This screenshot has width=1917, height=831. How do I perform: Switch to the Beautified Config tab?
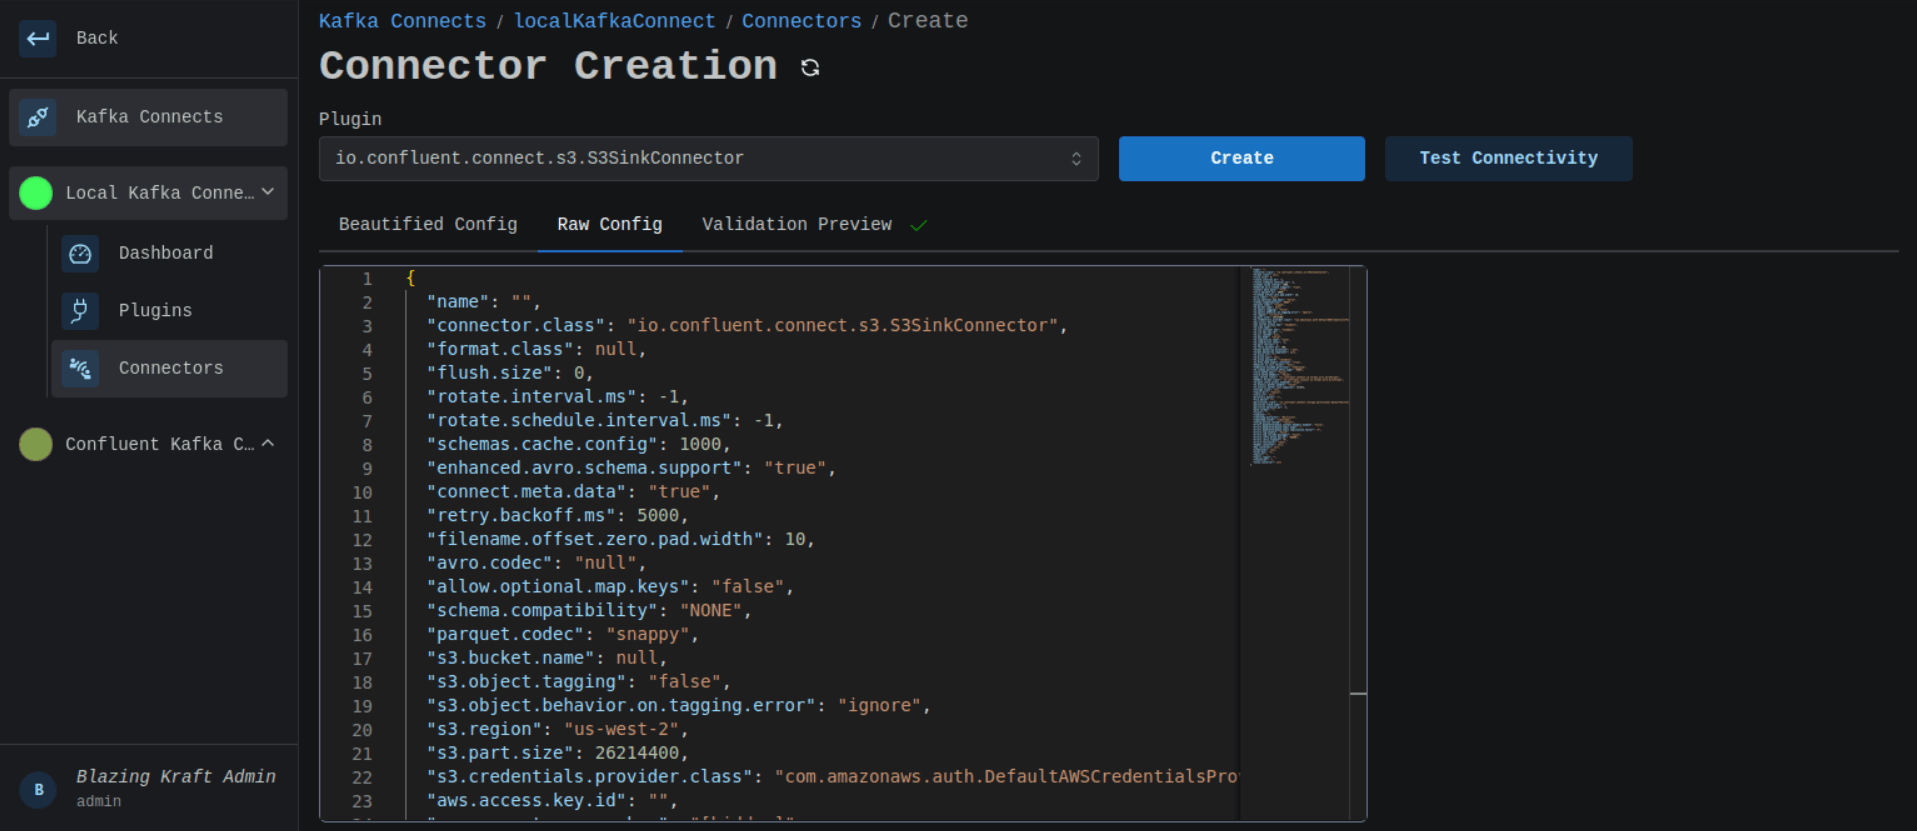(x=428, y=225)
